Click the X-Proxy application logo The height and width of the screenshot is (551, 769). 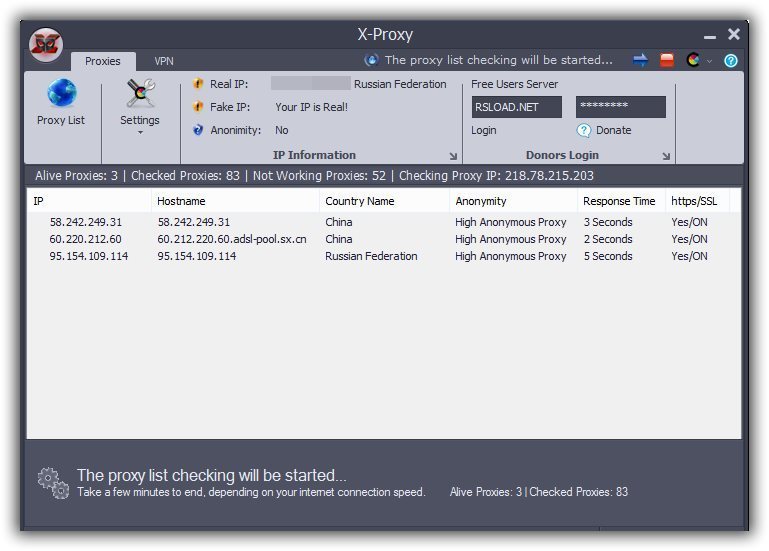(x=46, y=44)
